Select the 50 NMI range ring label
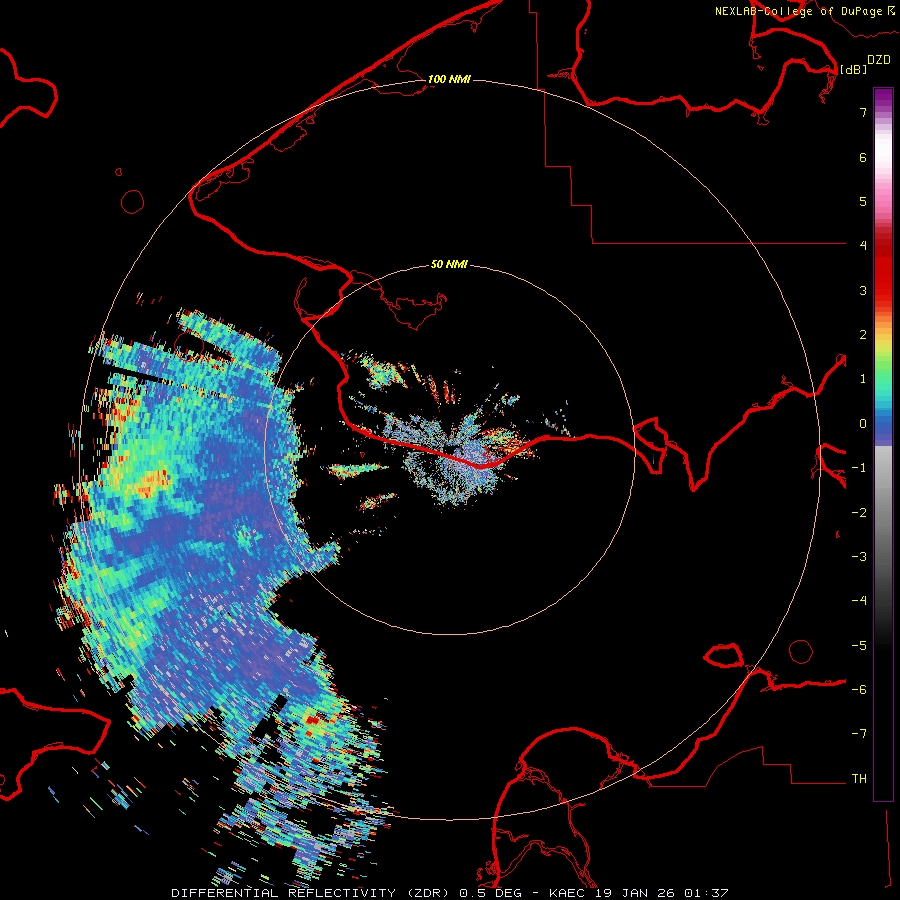 coord(449,264)
